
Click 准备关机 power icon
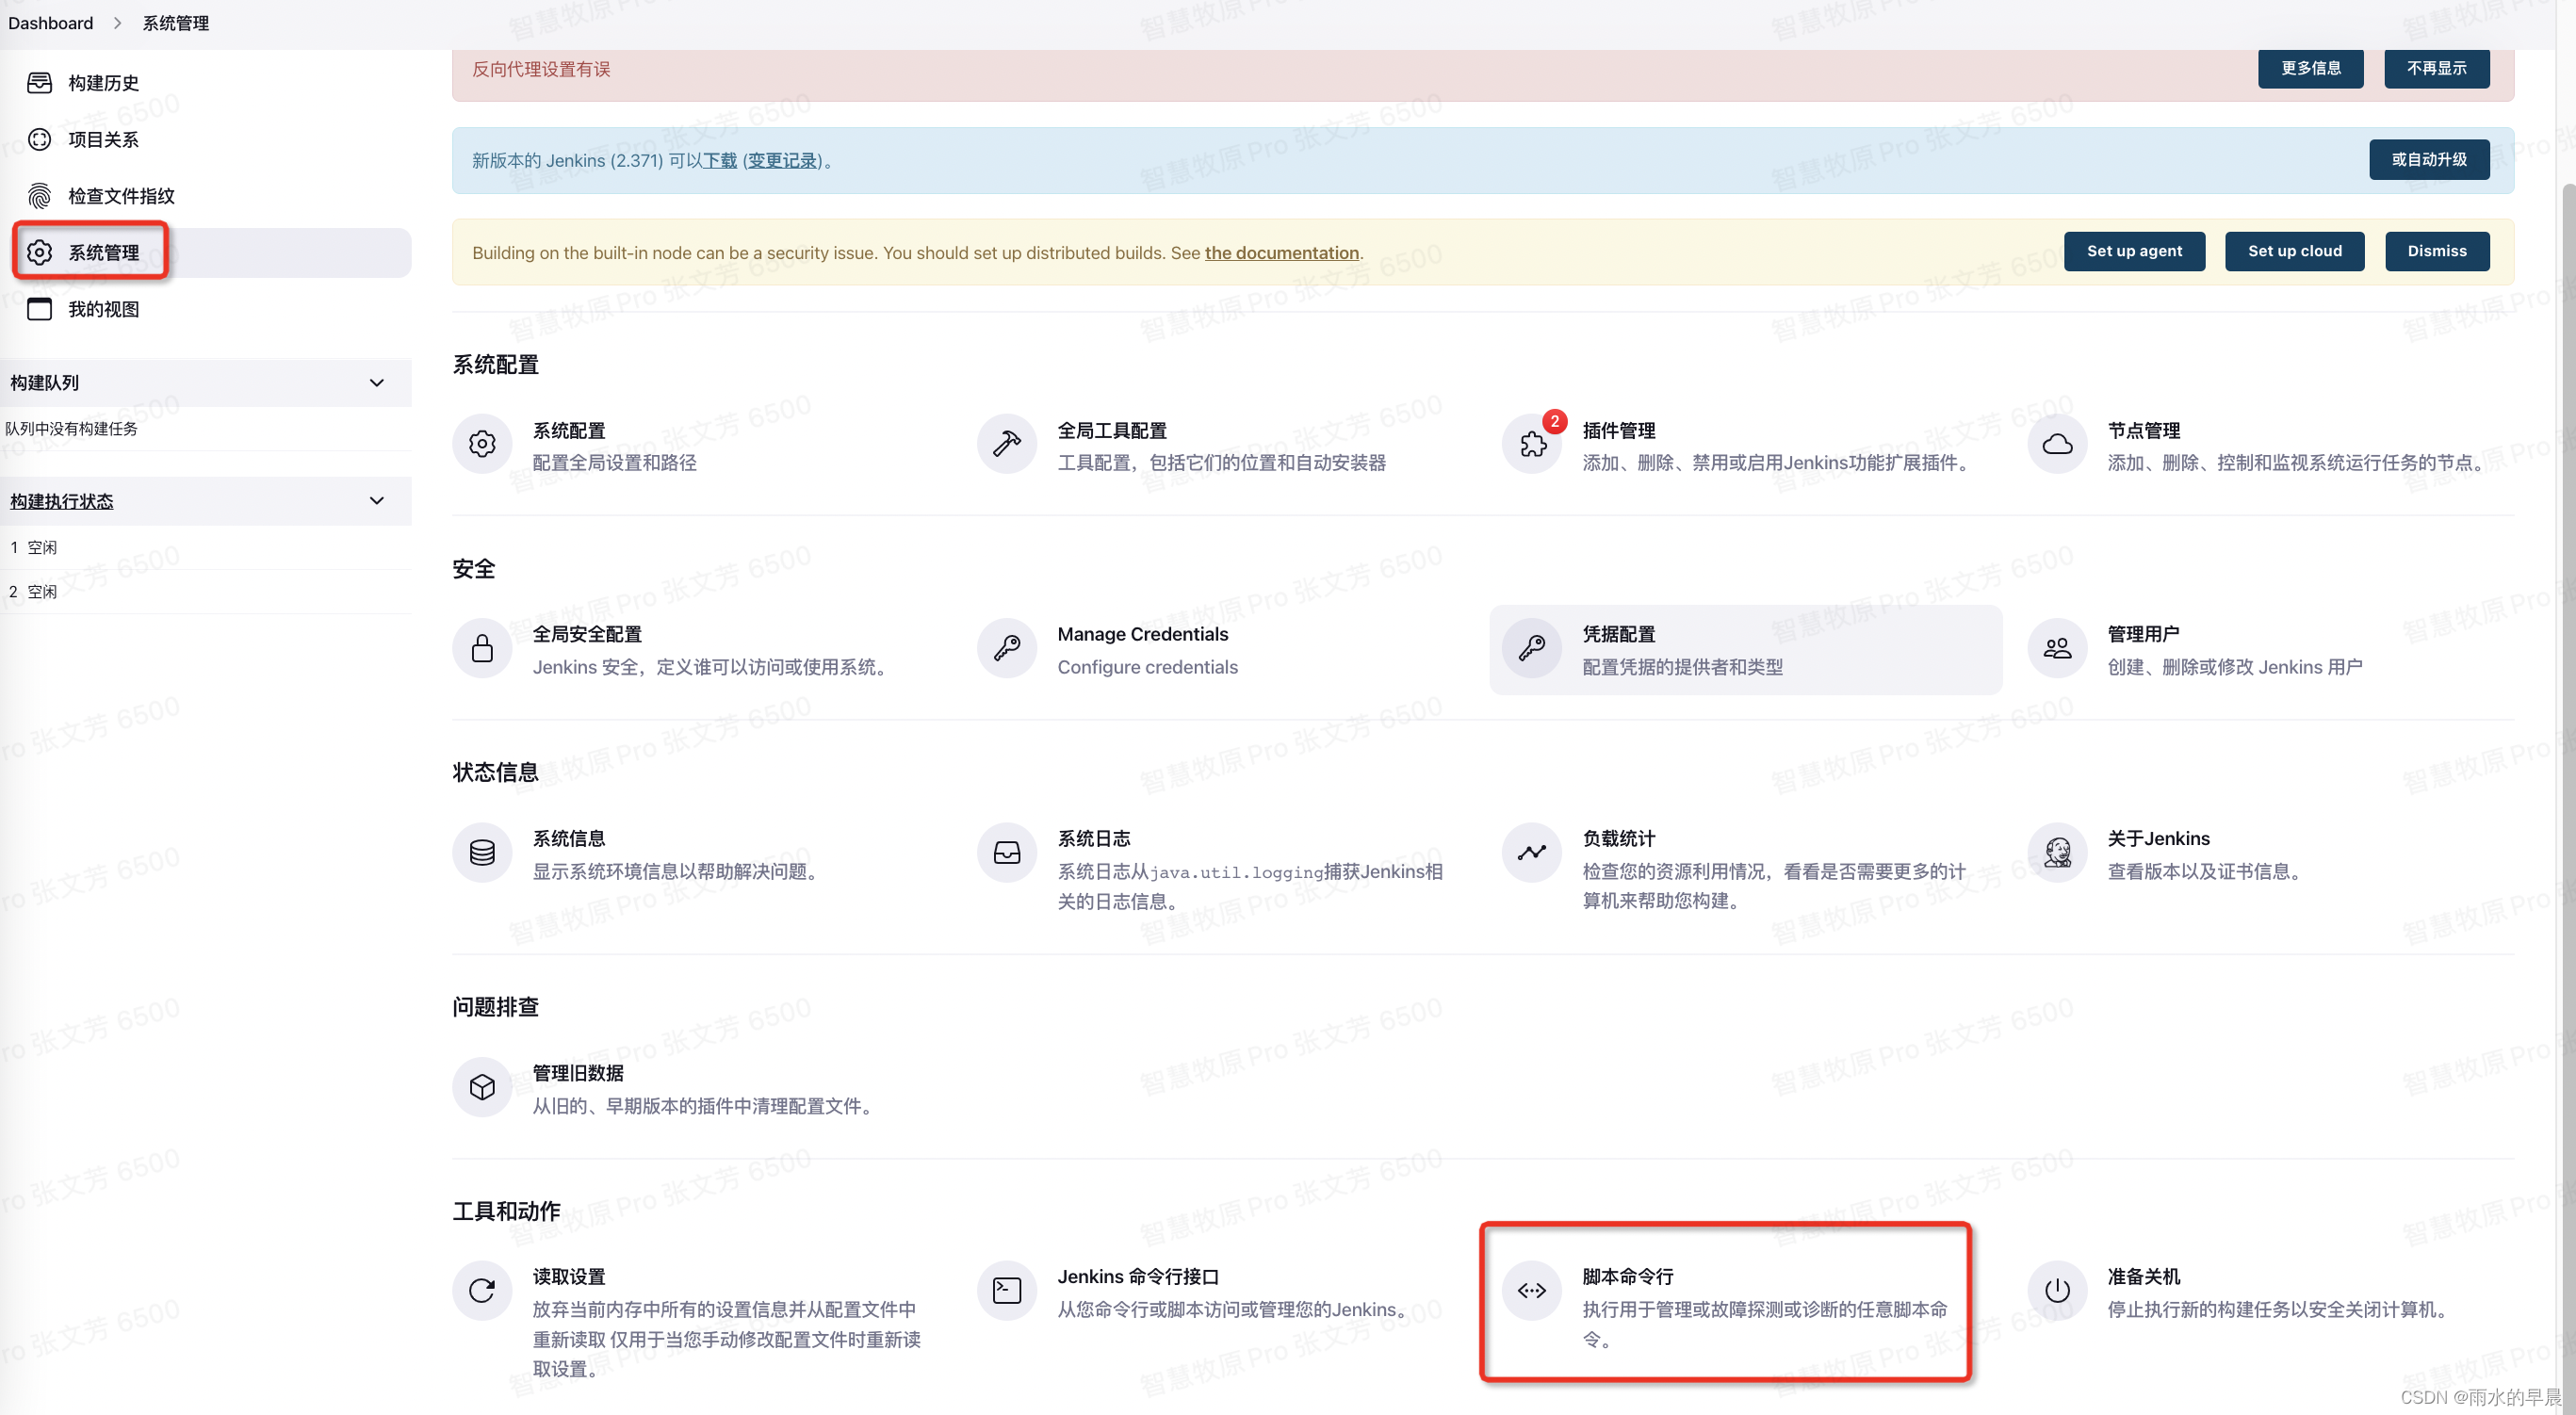(2057, 1290)
